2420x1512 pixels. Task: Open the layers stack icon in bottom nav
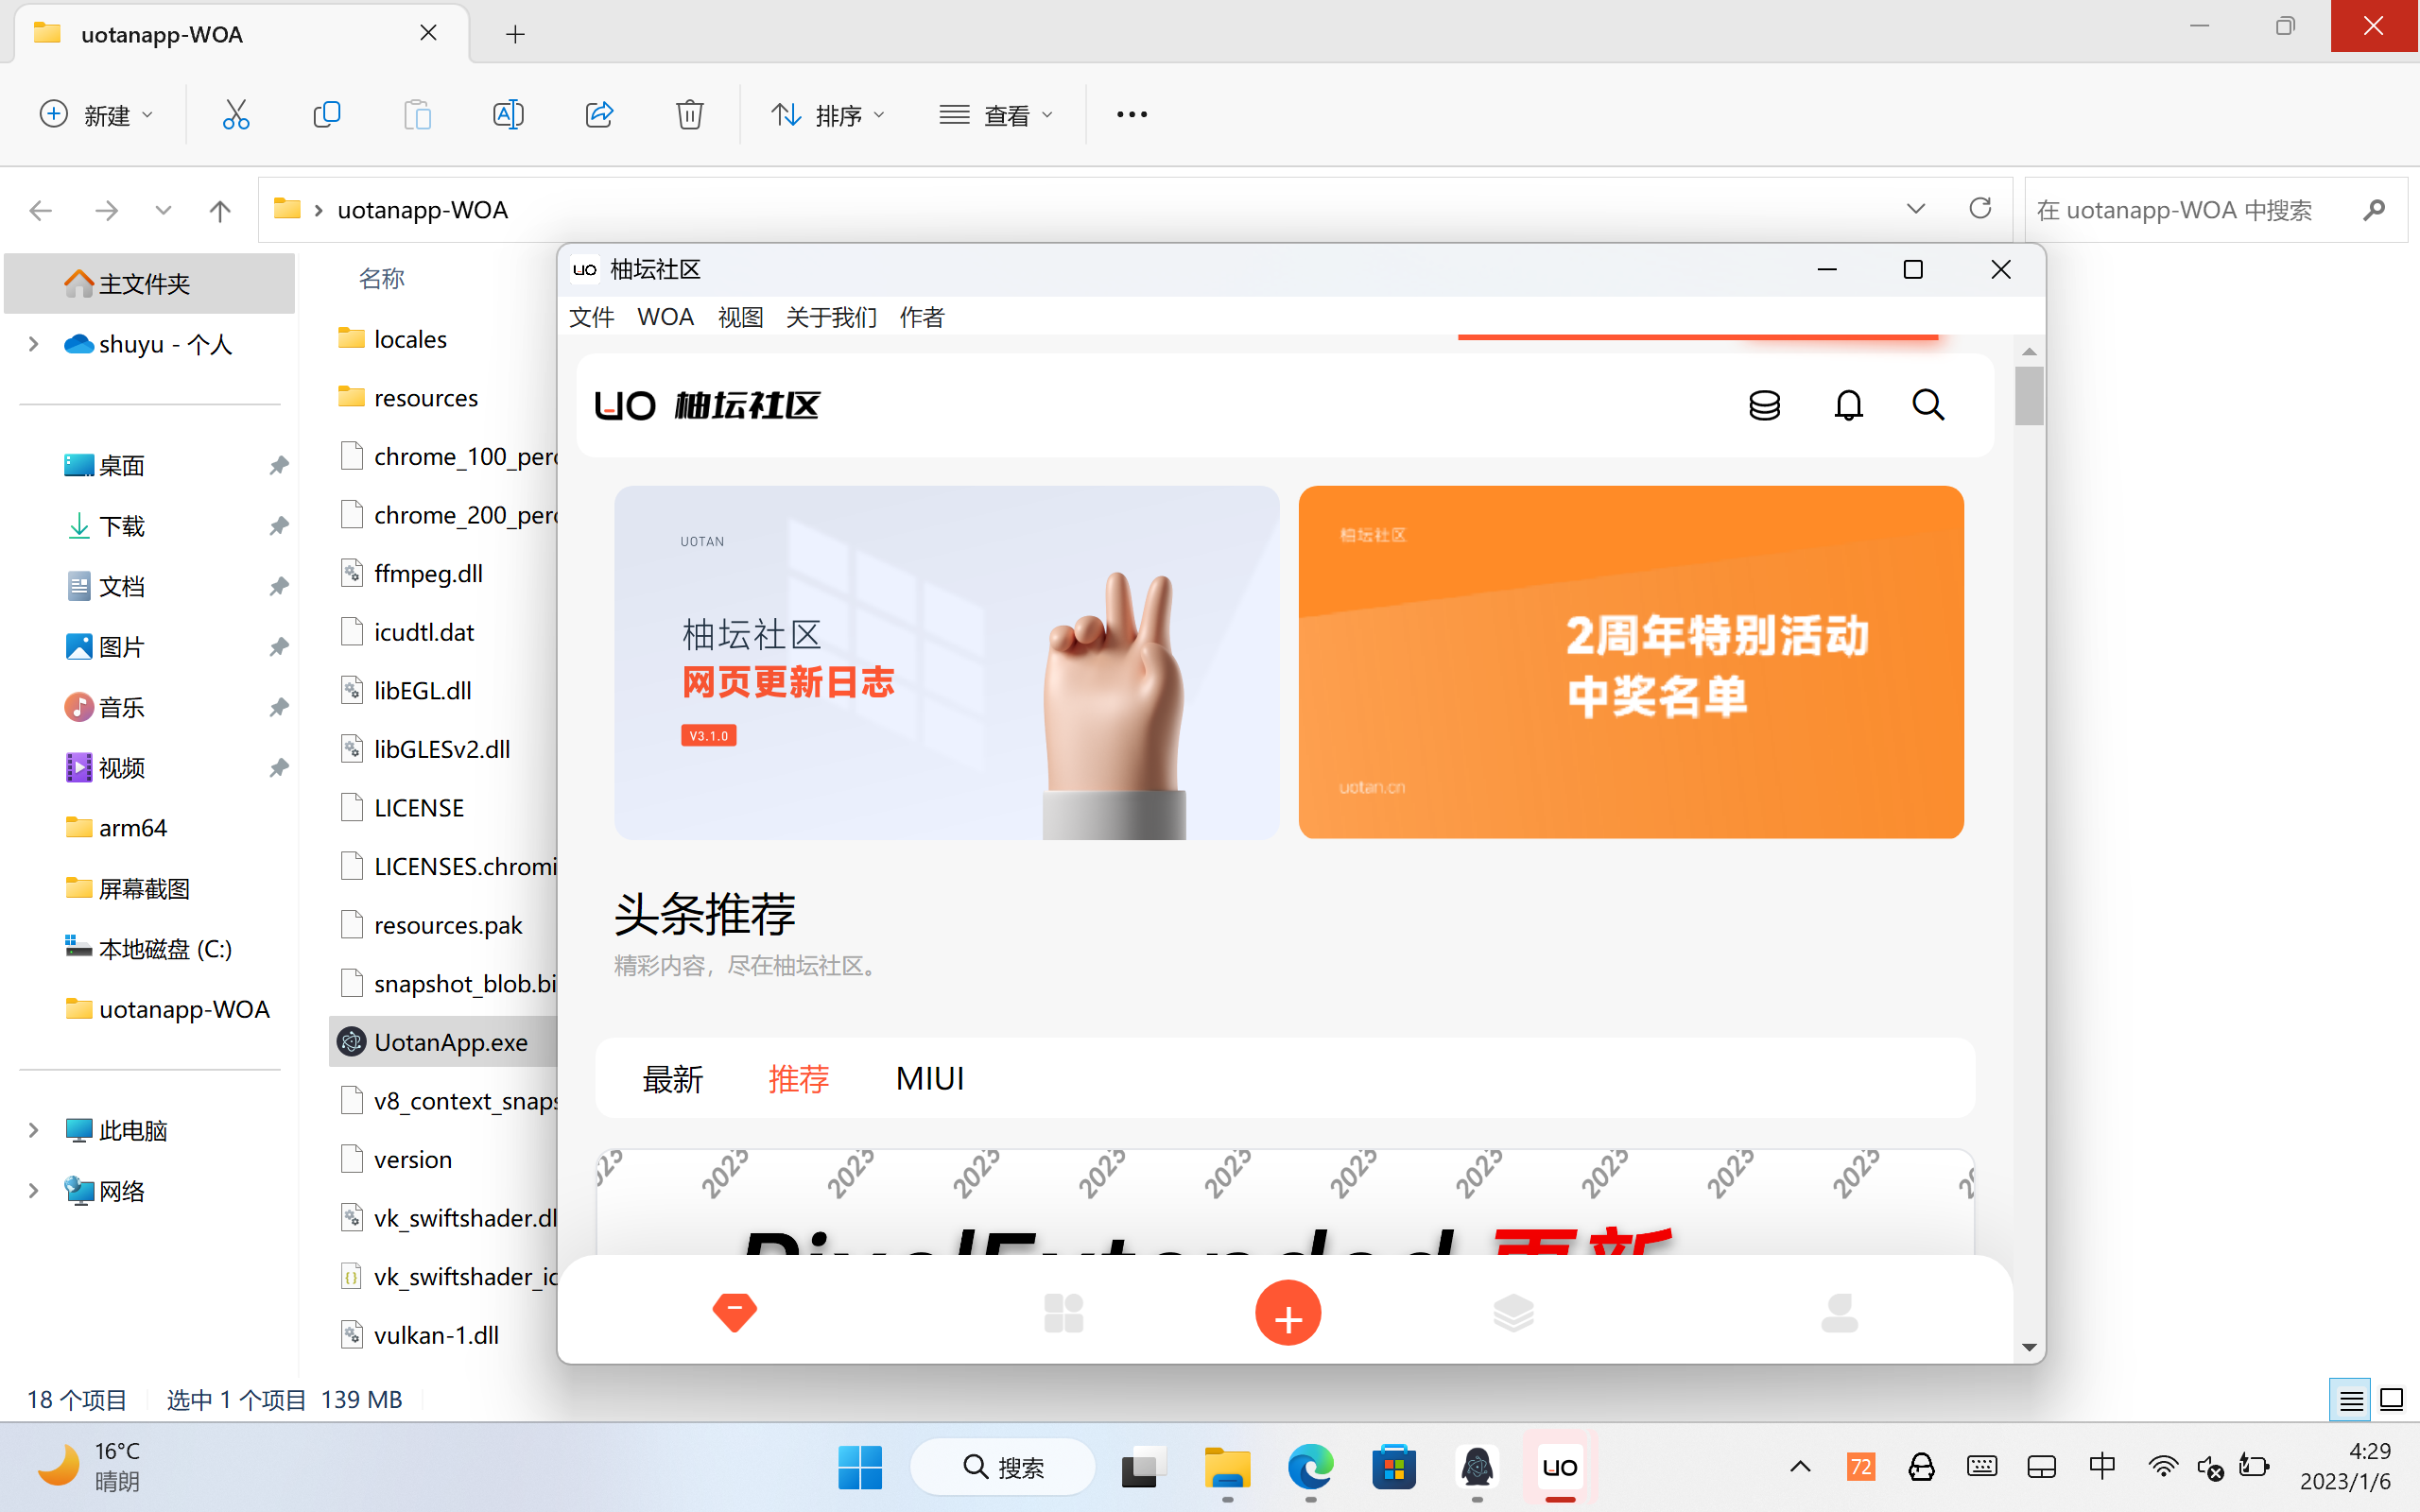coord(1513,1313)
